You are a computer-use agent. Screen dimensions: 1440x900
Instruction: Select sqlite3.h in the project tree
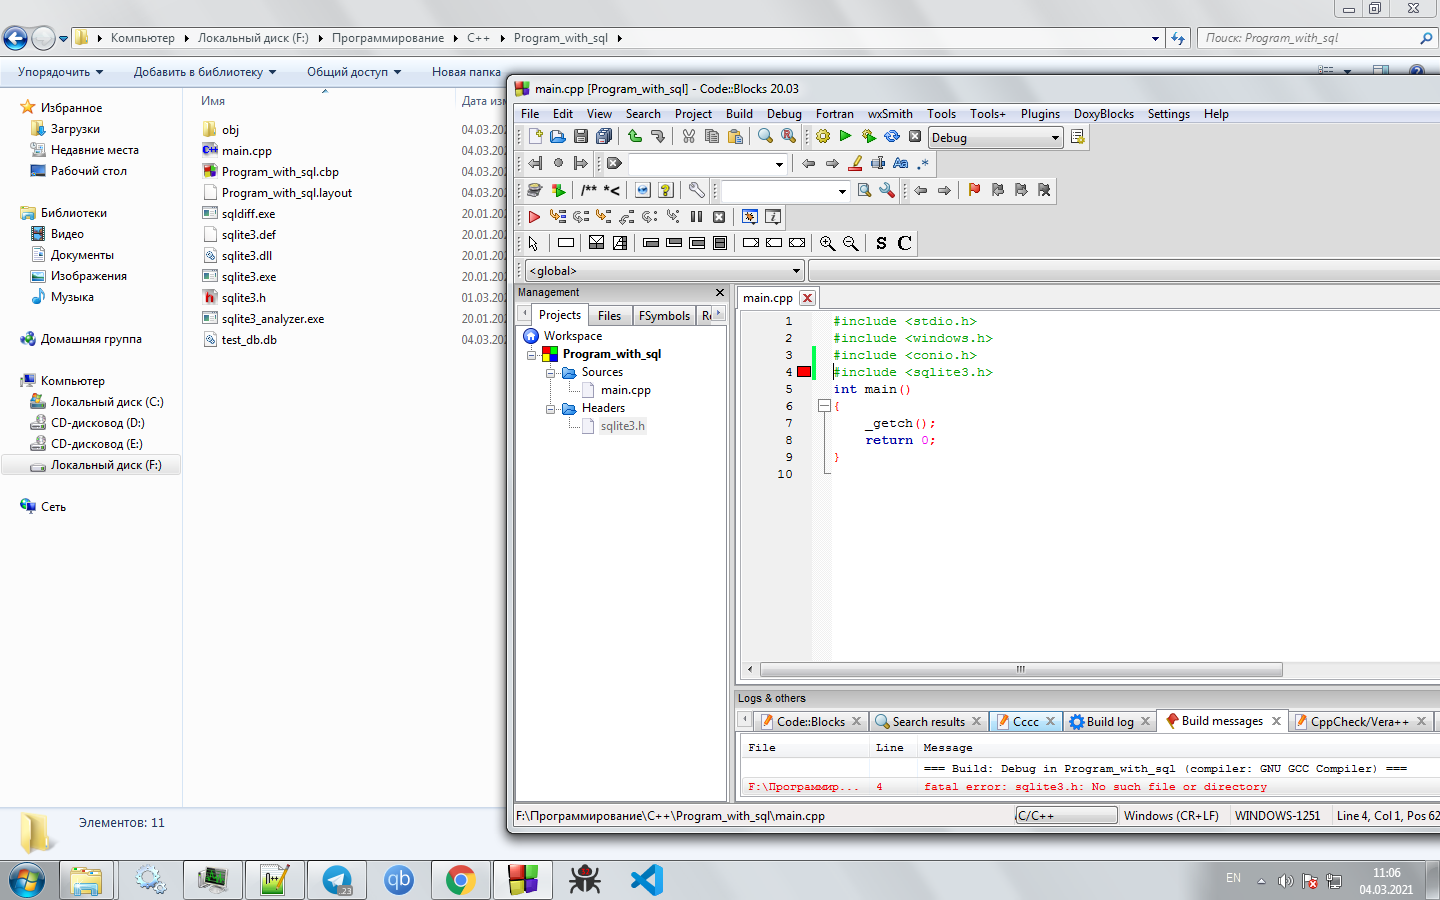622,426
